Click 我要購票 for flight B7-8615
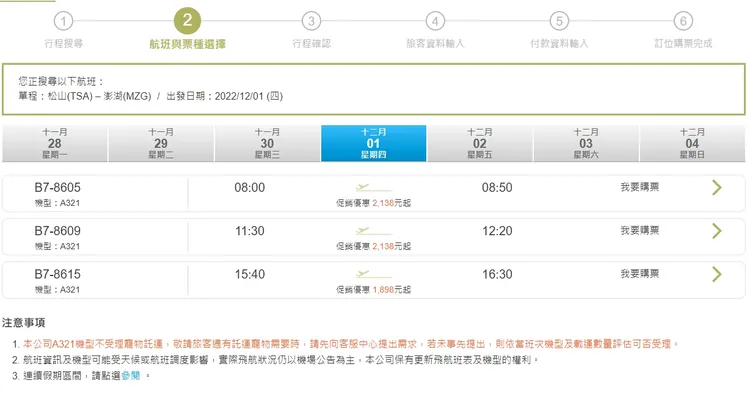Image resolution: width=750 pixels, height=394 pixels. (640, 274)
